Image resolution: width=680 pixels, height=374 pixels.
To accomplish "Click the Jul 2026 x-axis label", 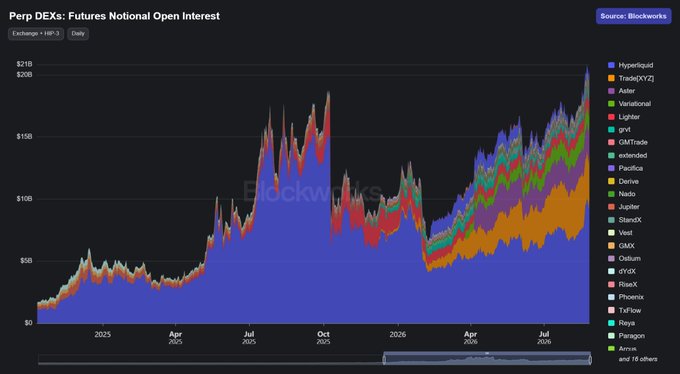I will pos(544,338).
